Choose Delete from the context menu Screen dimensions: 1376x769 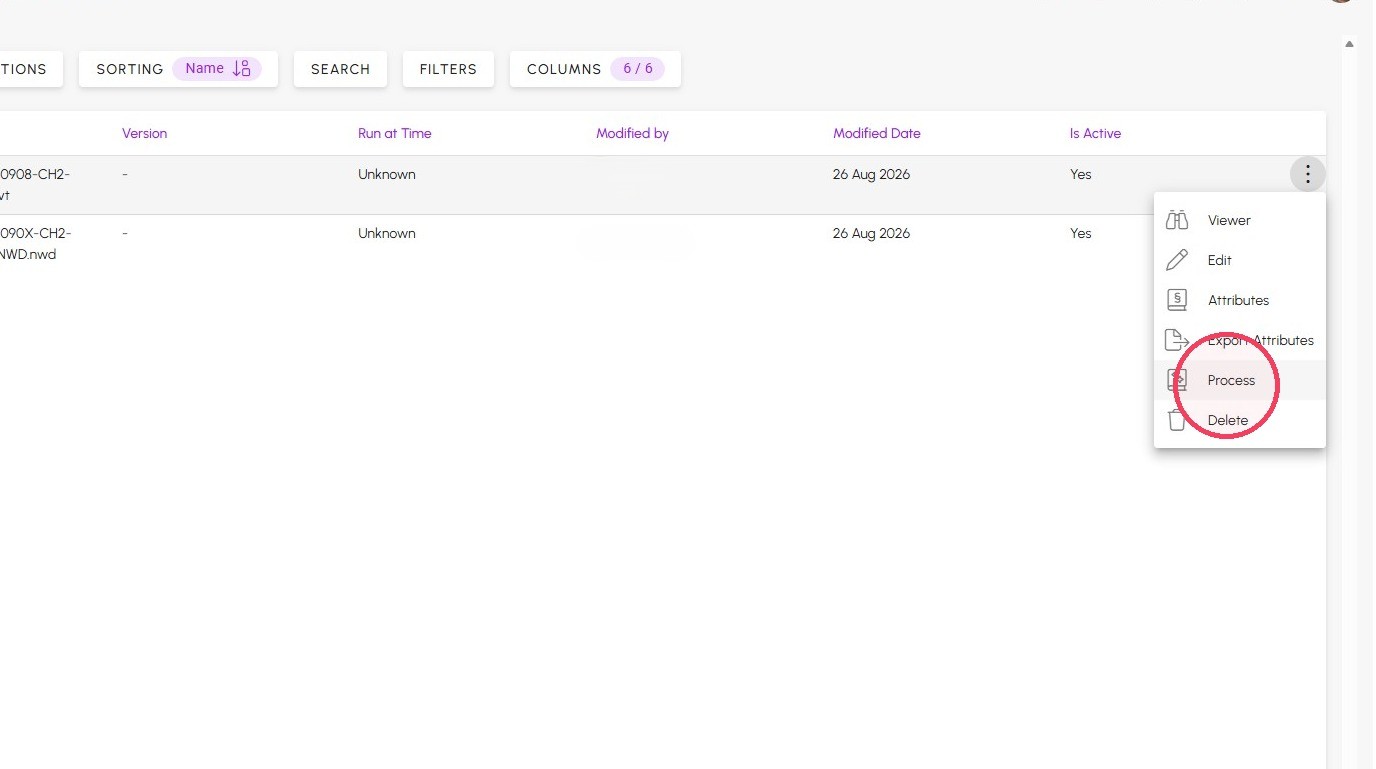coord(1240,420)
